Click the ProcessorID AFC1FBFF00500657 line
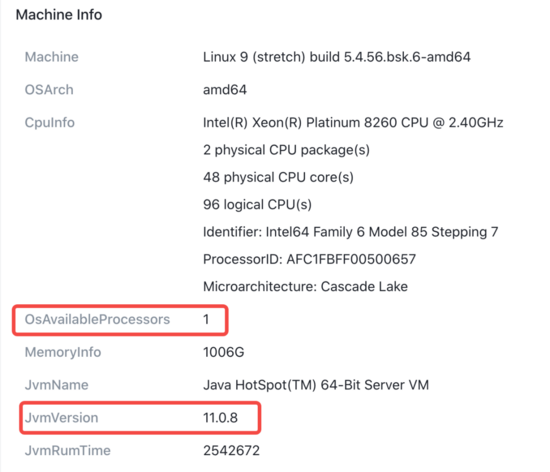Image resolution: width=550 pixels, height=472 pixels. tap(309, 259)
